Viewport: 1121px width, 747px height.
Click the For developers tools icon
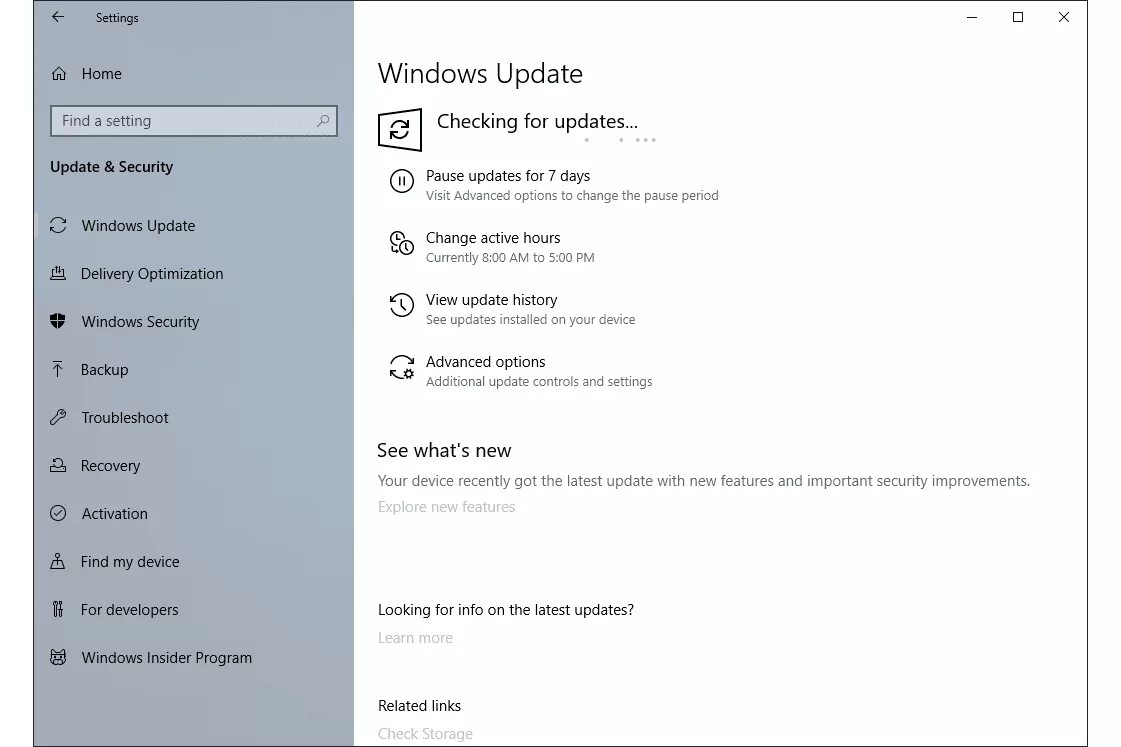[58, 609]
